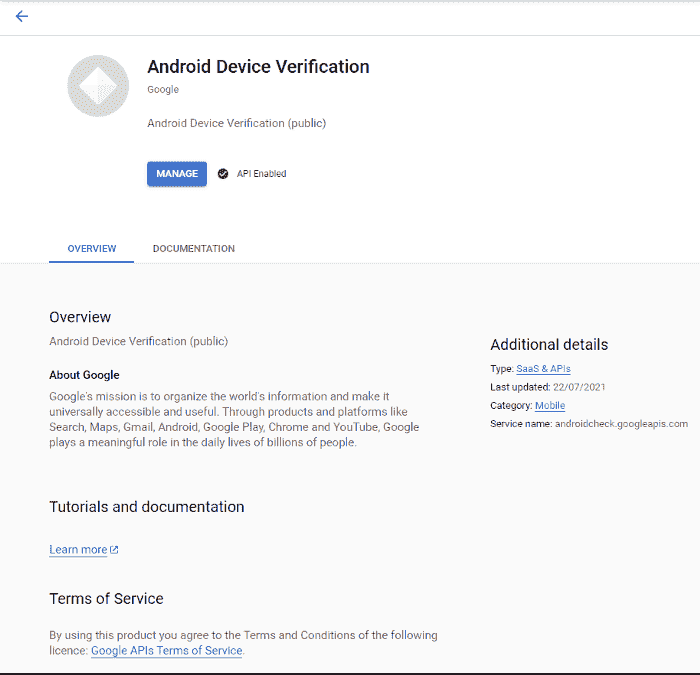Select the androidcheck.googleapis.com service name

[x=621, y=424]
